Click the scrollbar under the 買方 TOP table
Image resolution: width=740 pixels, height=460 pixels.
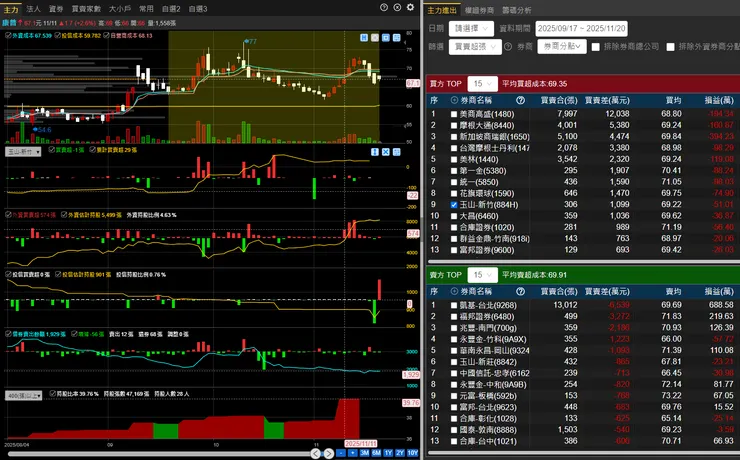(x=583, y=261)
